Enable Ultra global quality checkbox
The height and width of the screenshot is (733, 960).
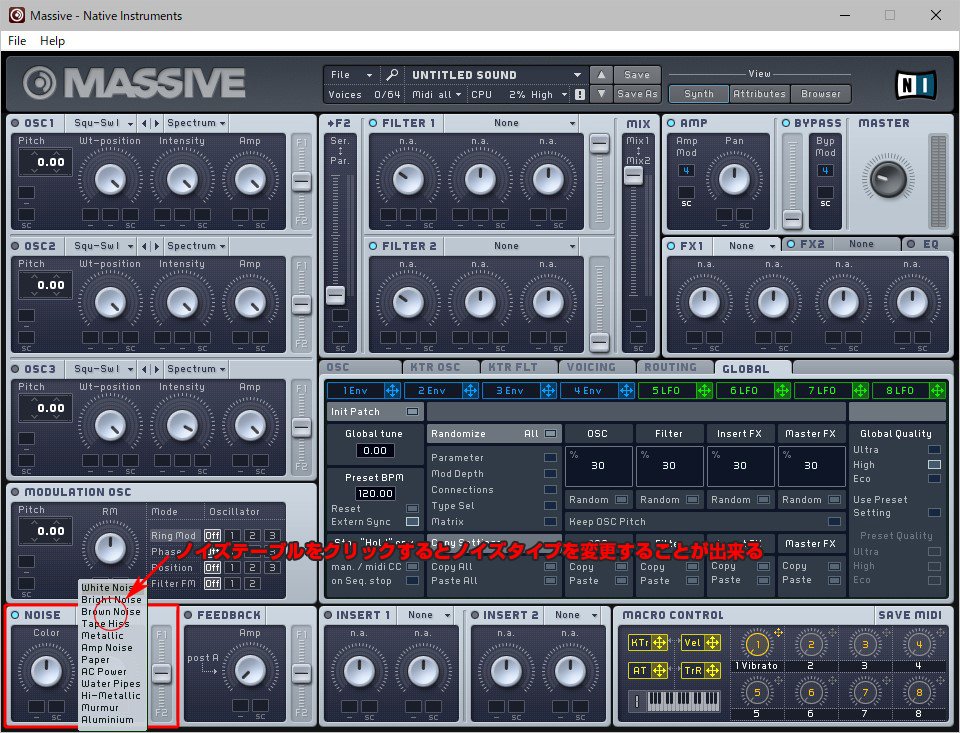934,450
